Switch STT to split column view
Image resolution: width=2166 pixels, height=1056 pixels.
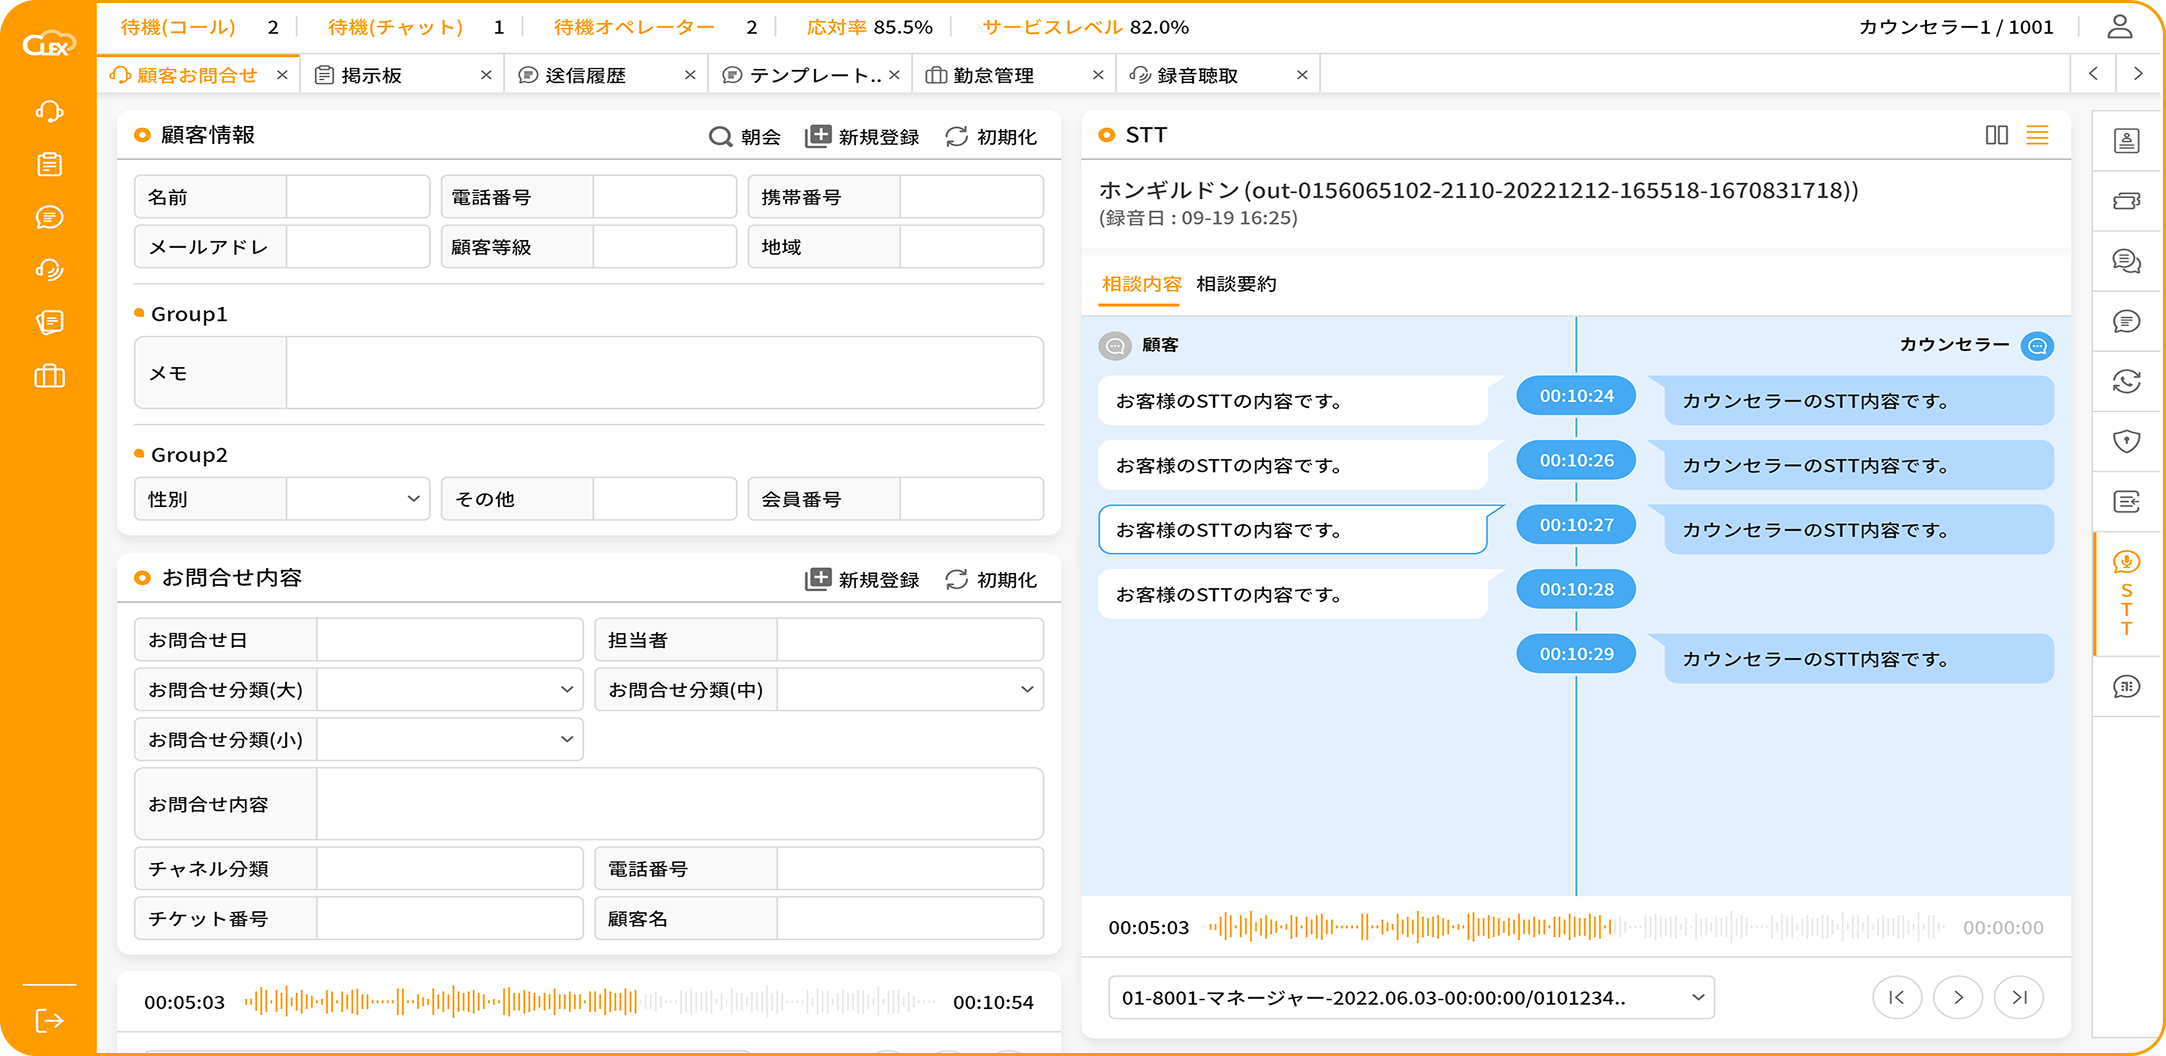point(1996,135)
